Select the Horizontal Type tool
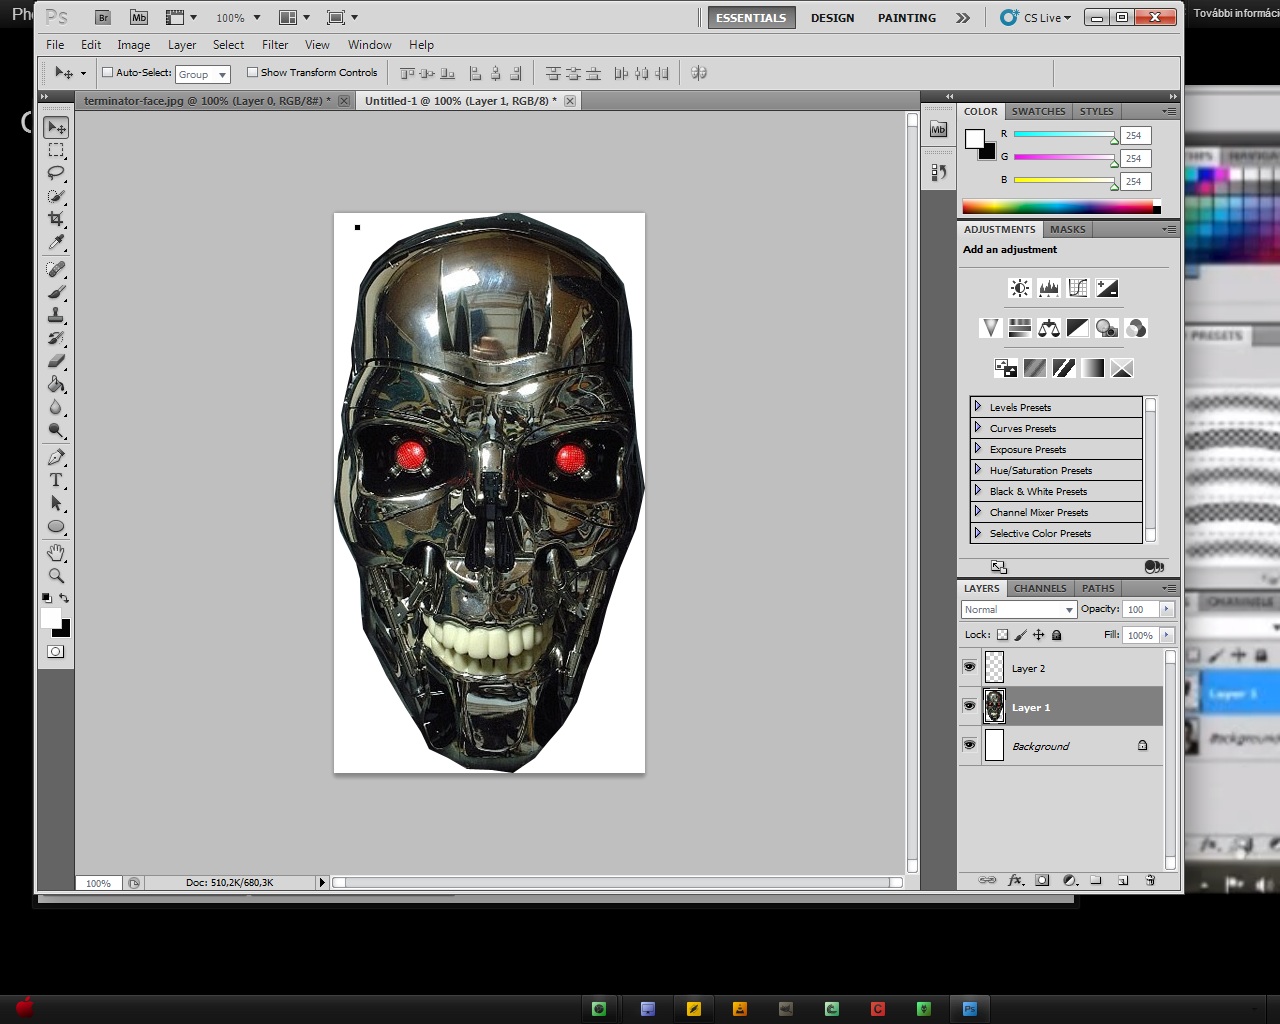This screenshot has height=1024, width=1280. coord(56,481)
